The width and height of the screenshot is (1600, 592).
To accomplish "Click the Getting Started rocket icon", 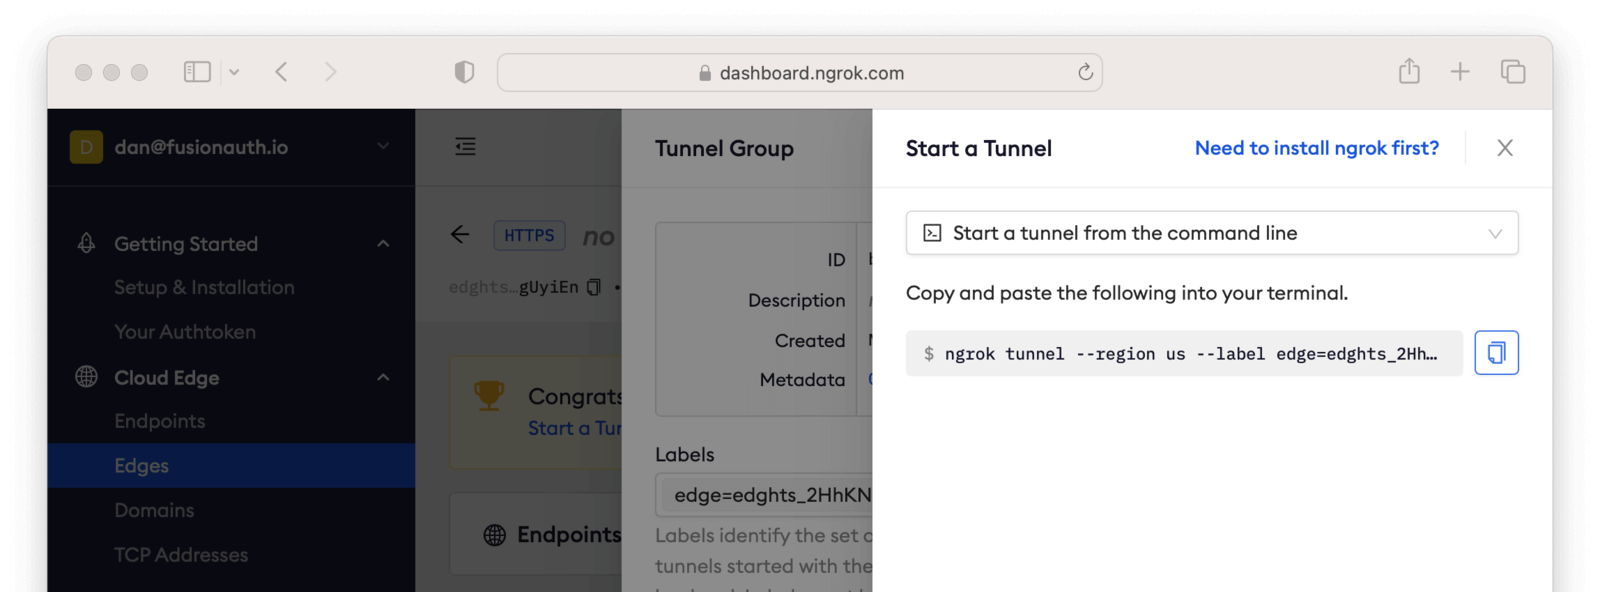I will (86, 244).
